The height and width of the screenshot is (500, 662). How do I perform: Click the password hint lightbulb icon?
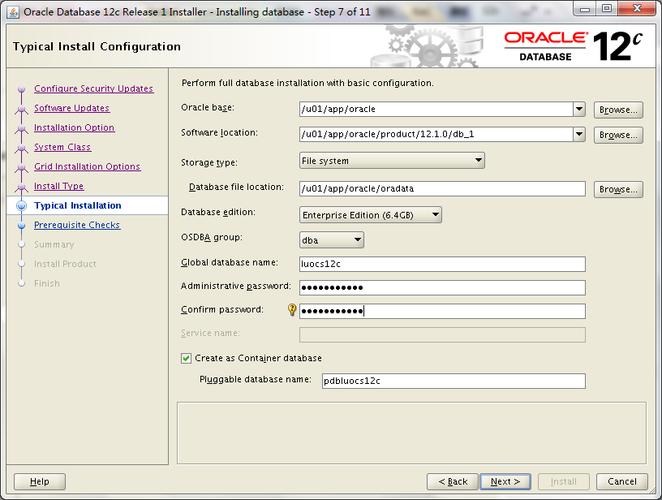coord(293,311)
